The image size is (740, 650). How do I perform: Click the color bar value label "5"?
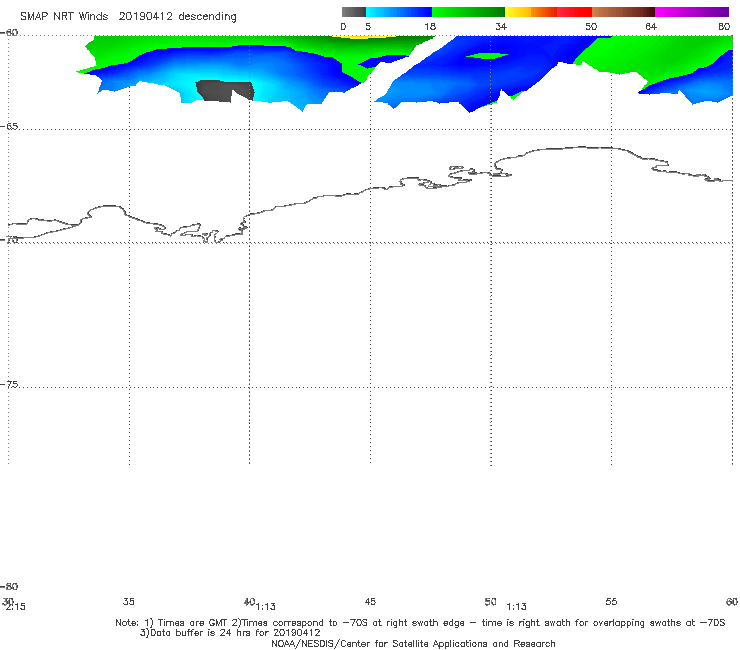pos(368,27)
